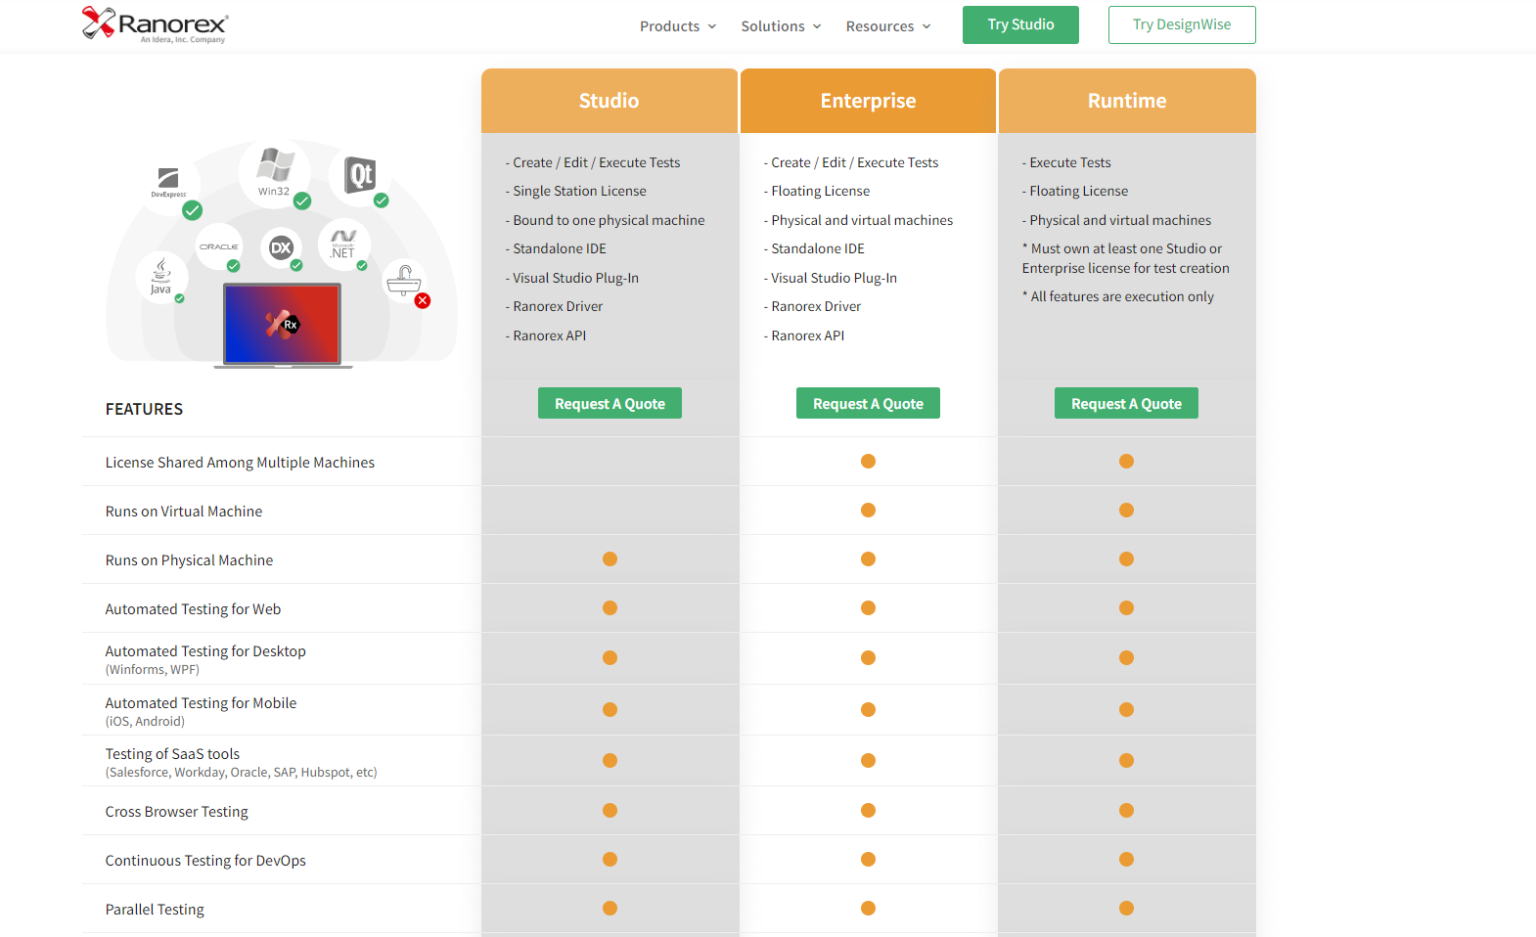This screenshot has width=1536, height=937.
Task: Click Try DesignWise button
Action: [x=1181, y=24]
